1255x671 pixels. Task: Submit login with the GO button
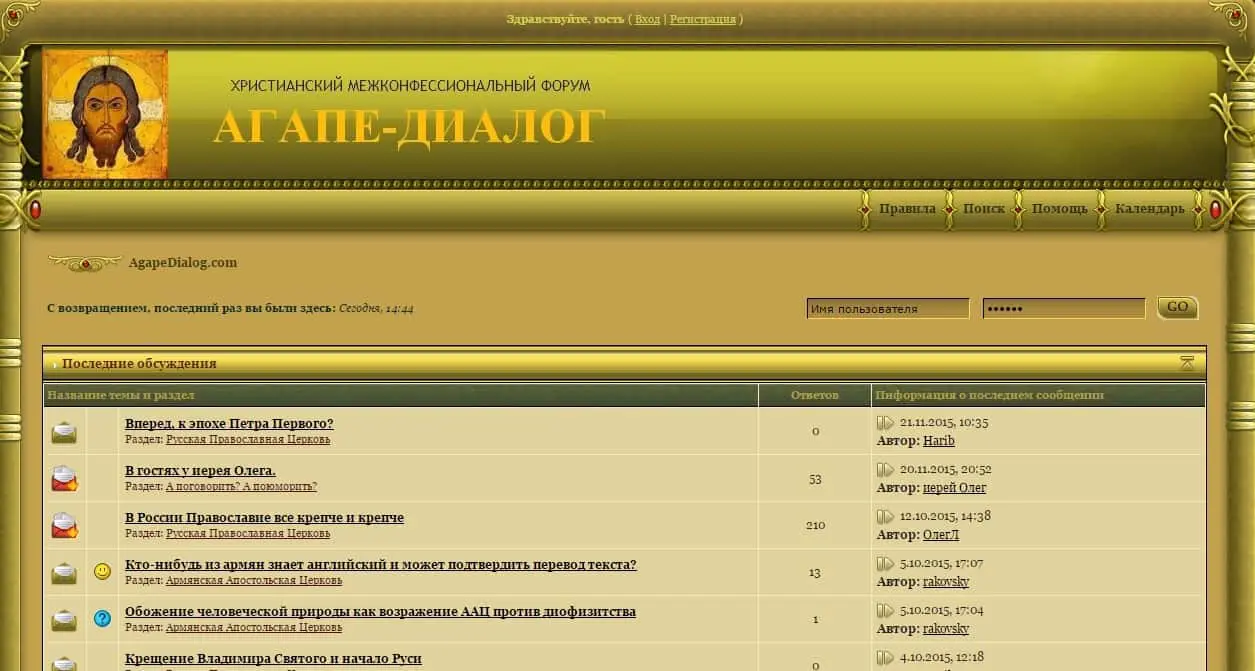tap(1178, 308)
